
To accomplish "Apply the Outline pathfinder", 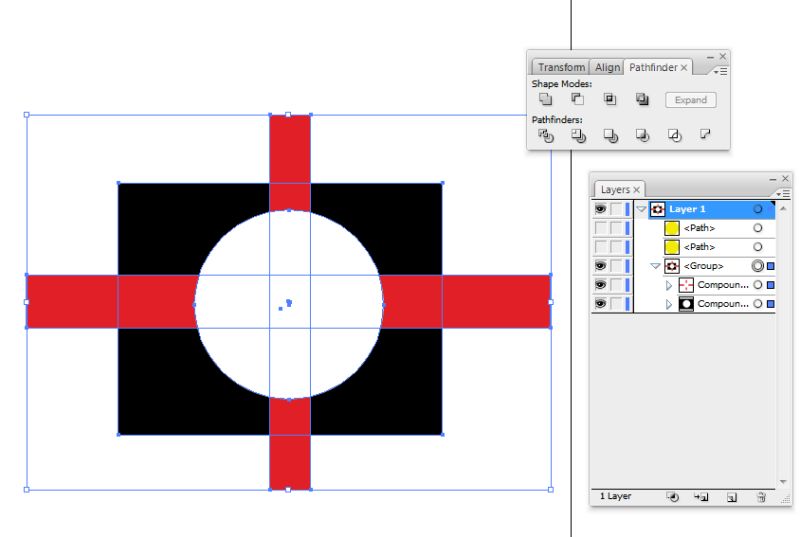I will point(674,136).
